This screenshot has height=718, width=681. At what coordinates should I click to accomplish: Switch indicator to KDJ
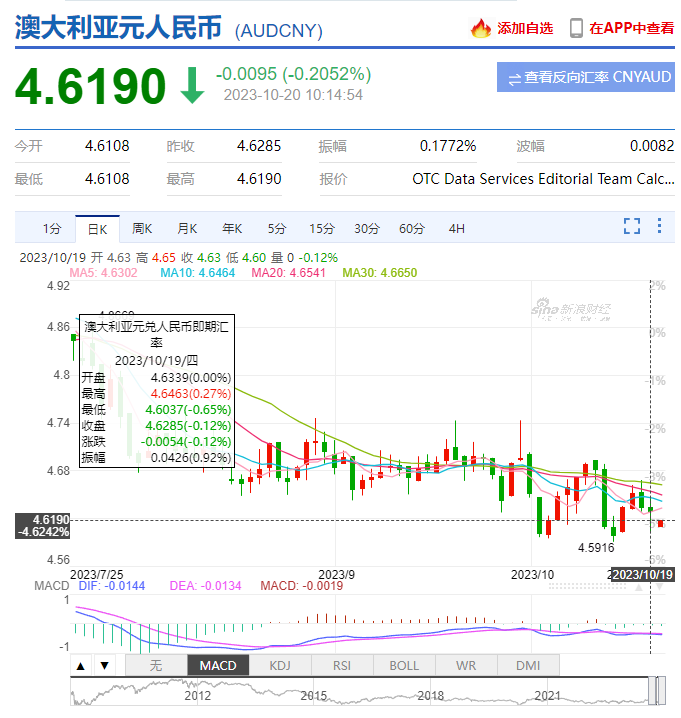[x=280, y=665]
